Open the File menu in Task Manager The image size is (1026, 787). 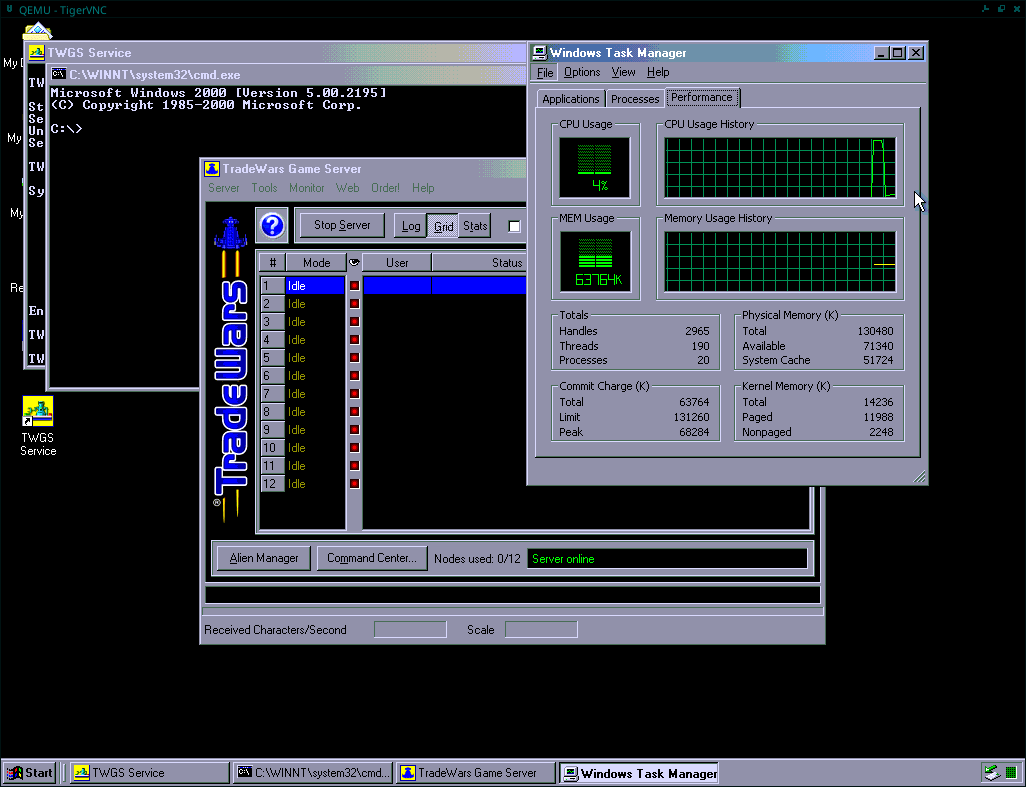(x=545, y=72)
